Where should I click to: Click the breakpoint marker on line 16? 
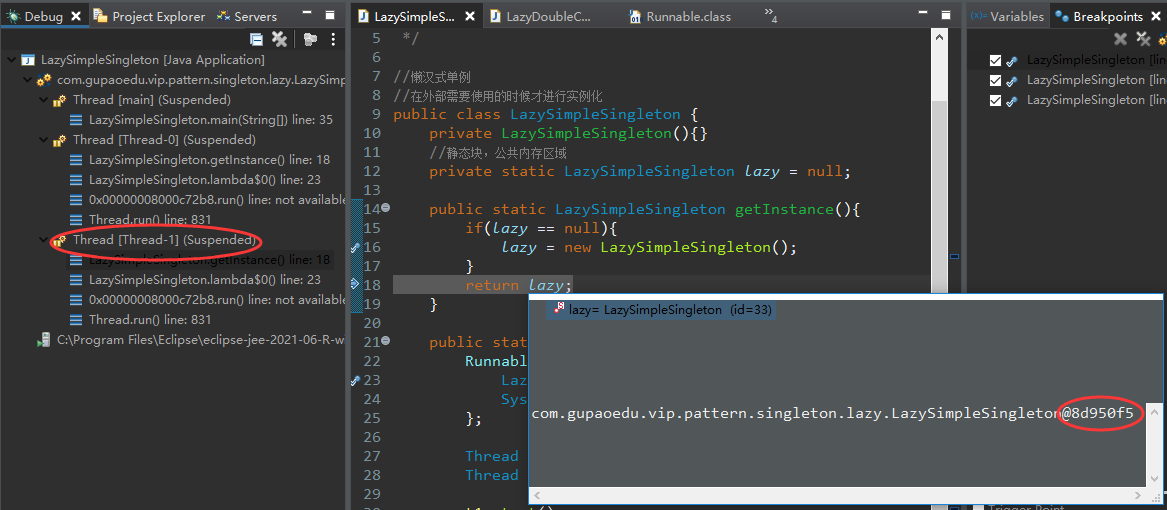[x=355, y=247]
